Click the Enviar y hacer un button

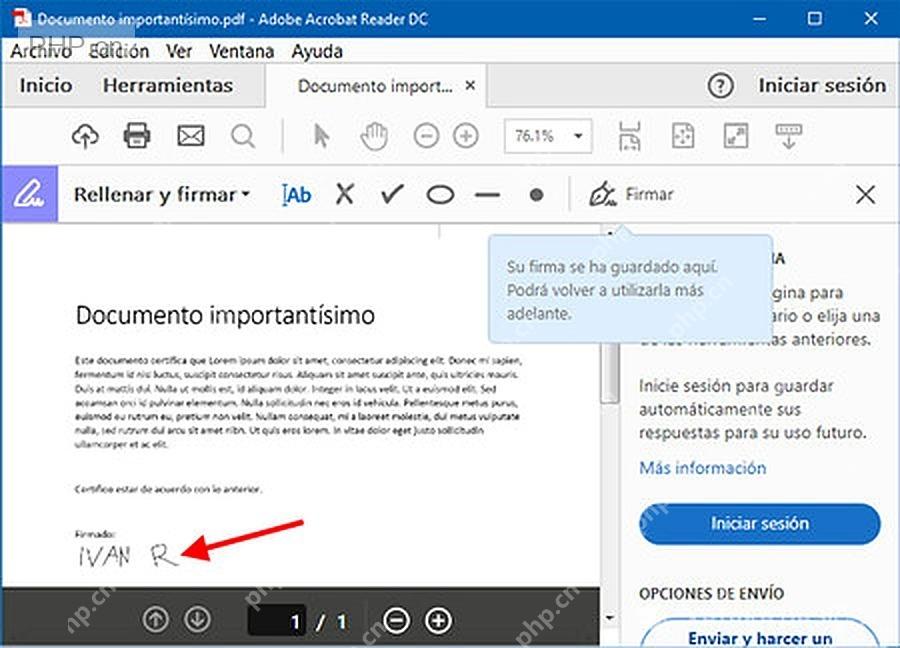[x=759, y=634]
